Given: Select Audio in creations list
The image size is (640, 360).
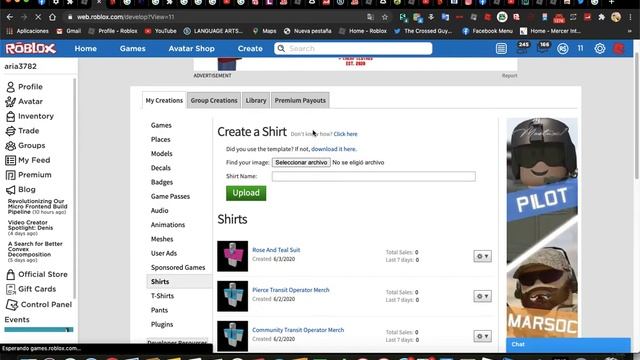Looking at the screenshot, I should click(x=160, y=211).
